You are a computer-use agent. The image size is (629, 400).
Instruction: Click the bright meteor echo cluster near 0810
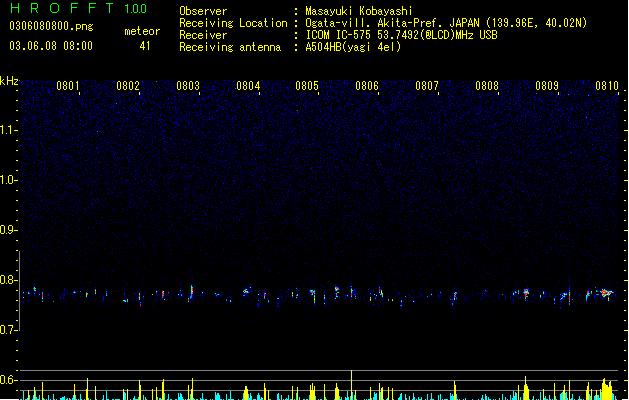point(605,293)
